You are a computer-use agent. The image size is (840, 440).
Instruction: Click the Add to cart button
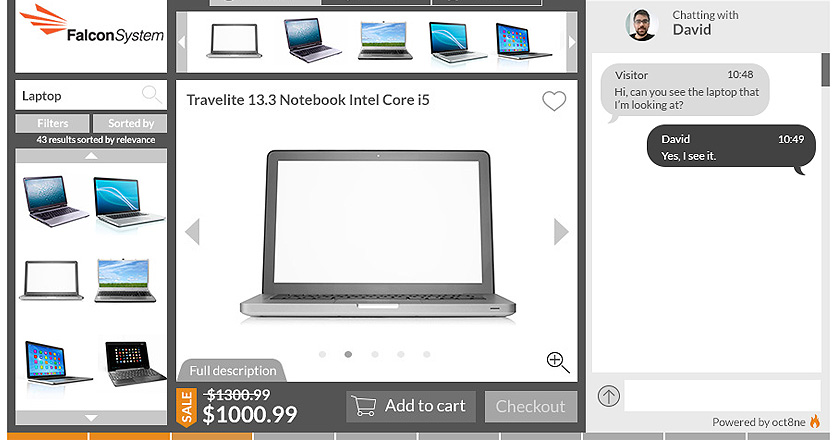411,406
